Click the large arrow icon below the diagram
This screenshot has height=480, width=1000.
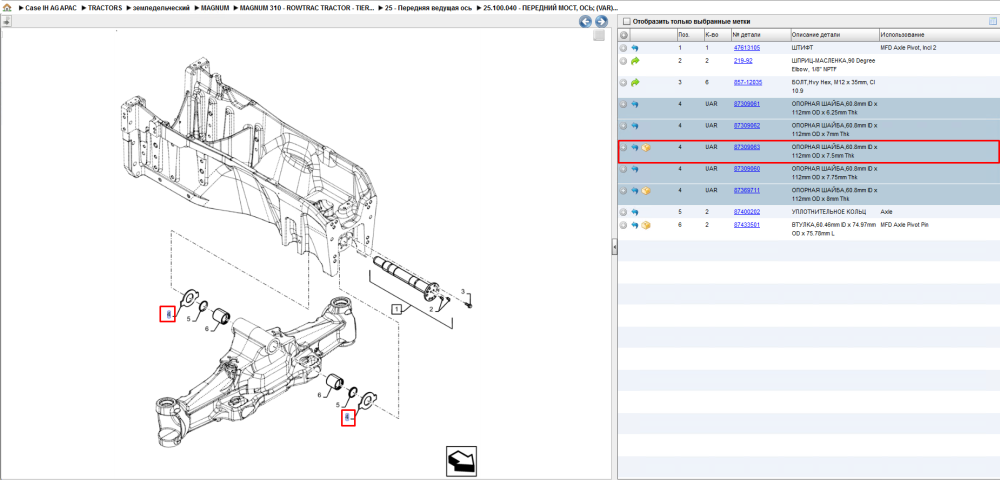point(462,461)
